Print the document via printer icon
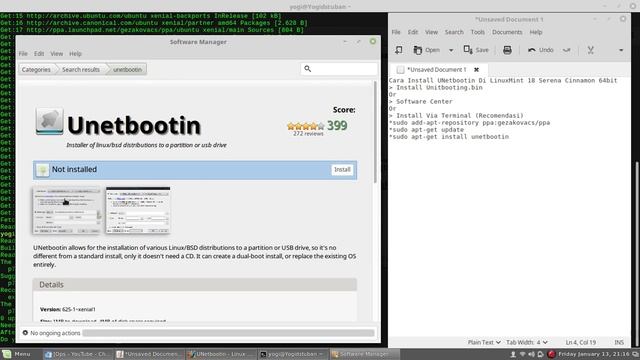Viewport: 640px width, 360px height. pyautogui.click(x=507, y=50)
